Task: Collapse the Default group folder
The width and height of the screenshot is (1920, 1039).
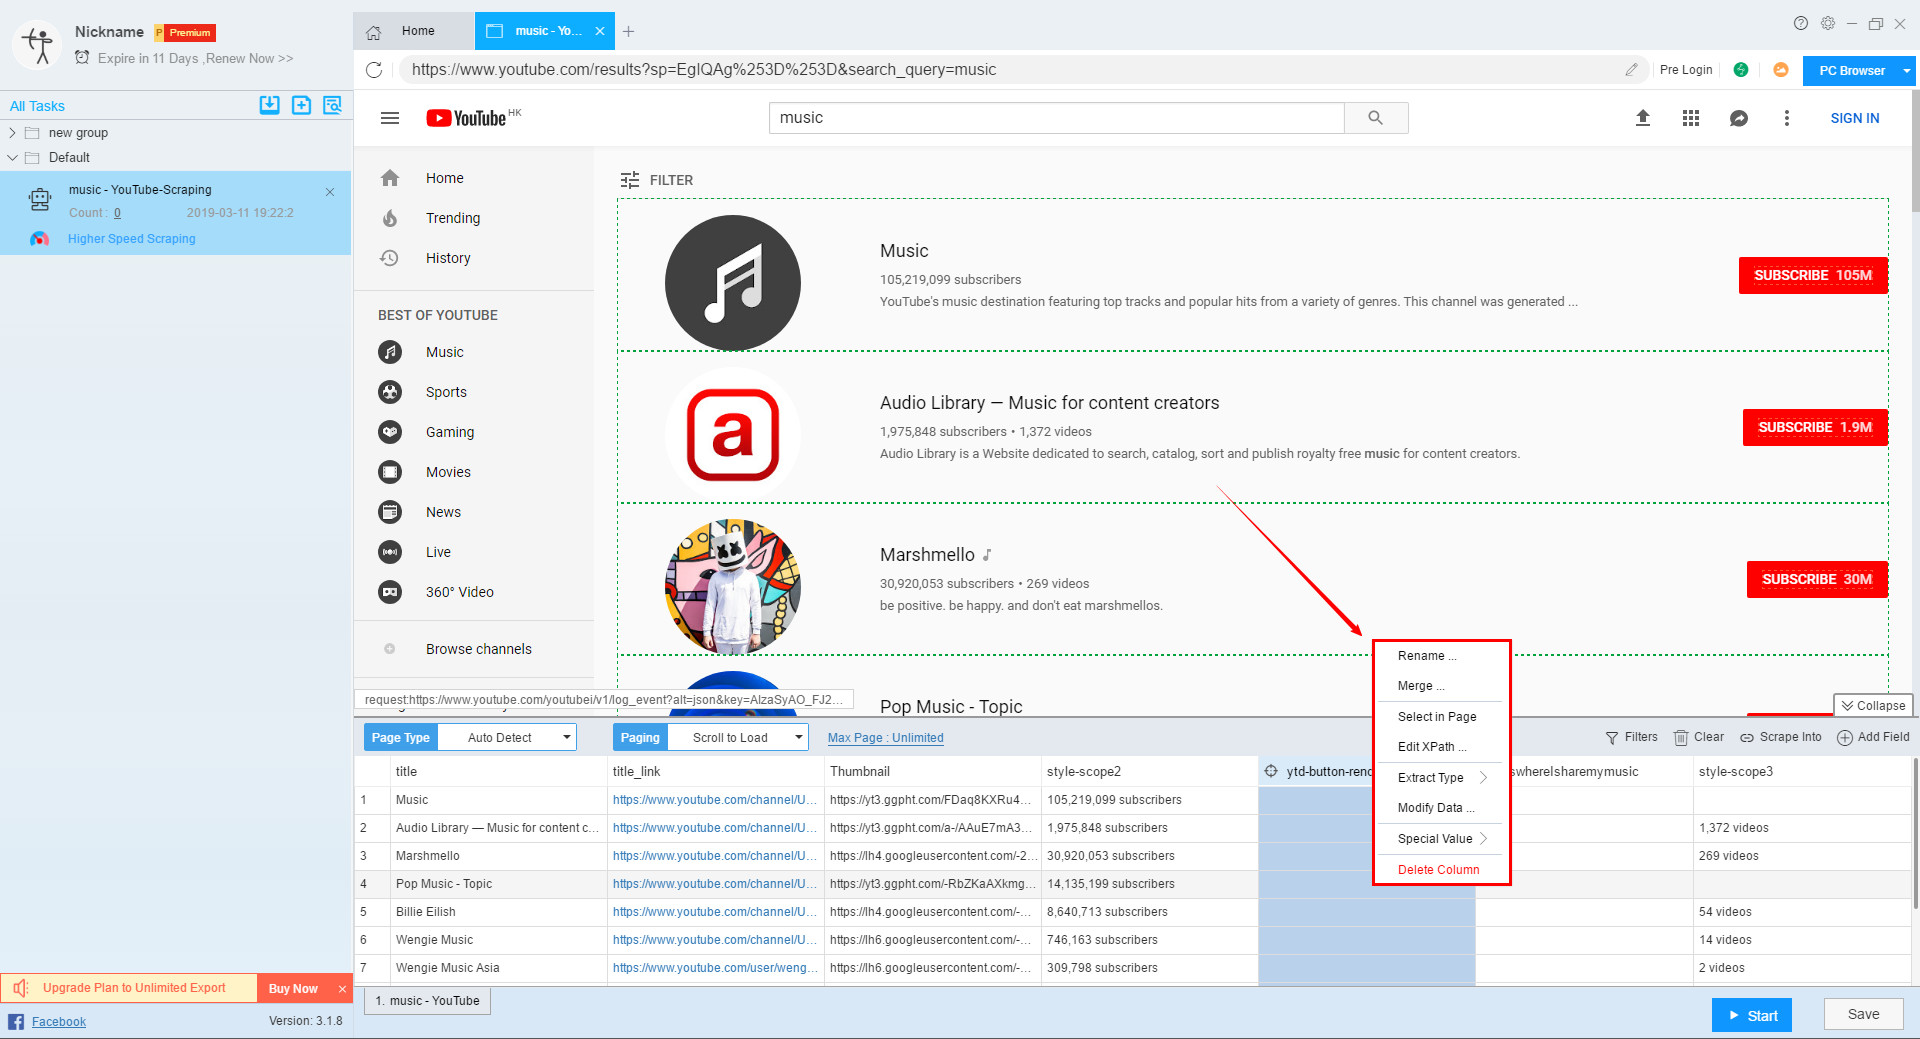Action: click(12, 157)
